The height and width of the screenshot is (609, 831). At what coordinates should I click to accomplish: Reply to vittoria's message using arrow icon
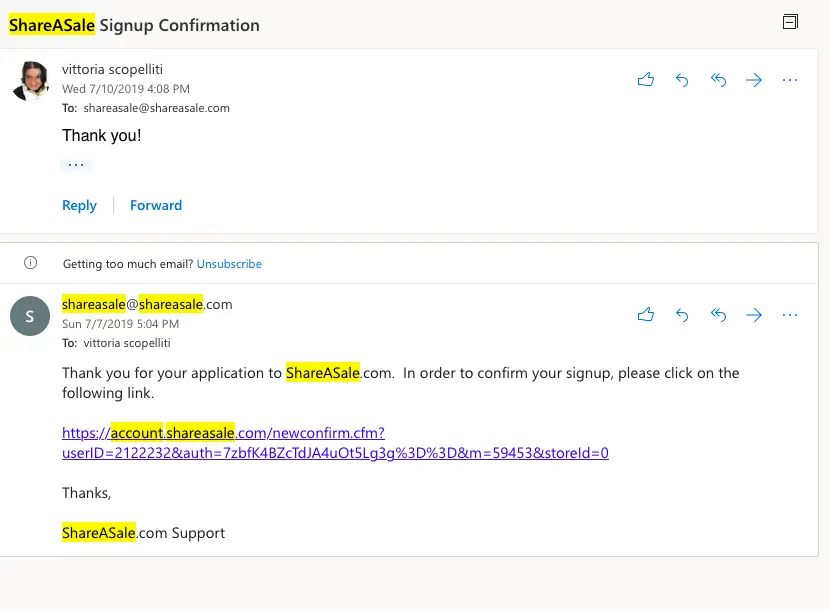[682, 80]
